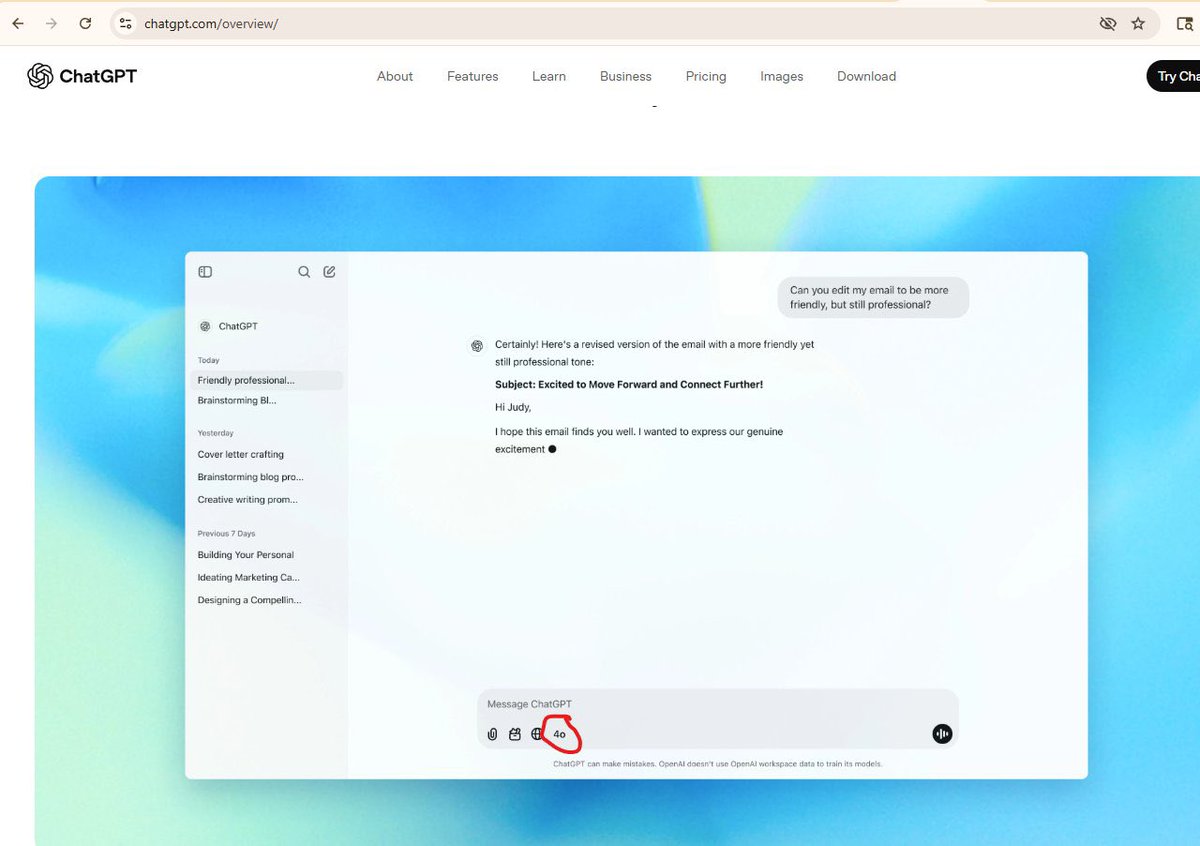Screen dimensions: 1200x846
Task: Open the Business menu item
Action: click(626, 76)
